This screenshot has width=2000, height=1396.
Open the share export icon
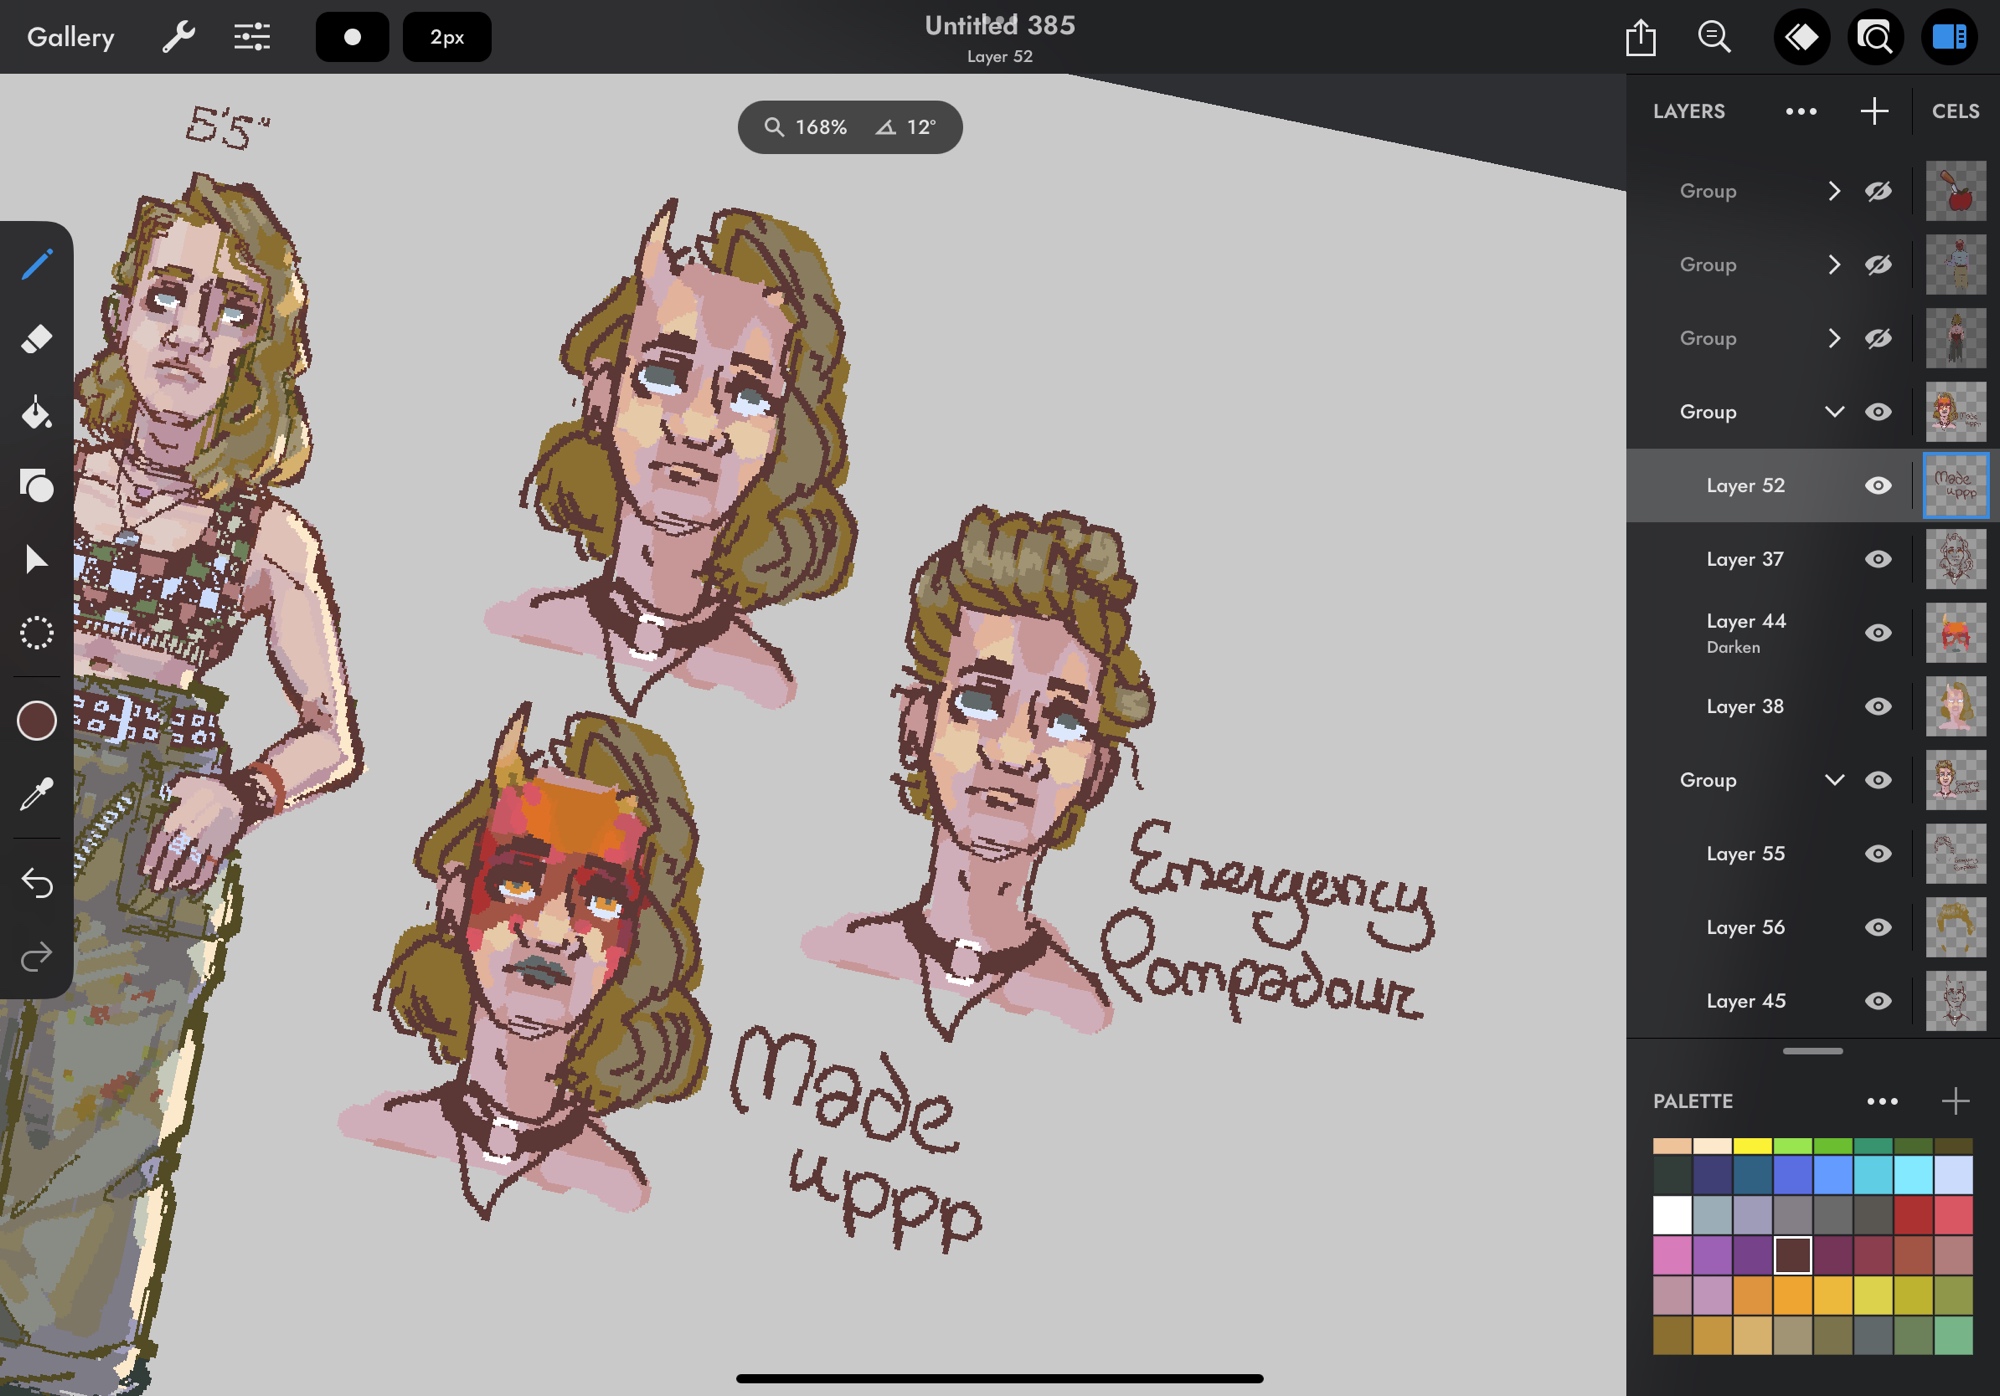click(x=1641, y=38)
